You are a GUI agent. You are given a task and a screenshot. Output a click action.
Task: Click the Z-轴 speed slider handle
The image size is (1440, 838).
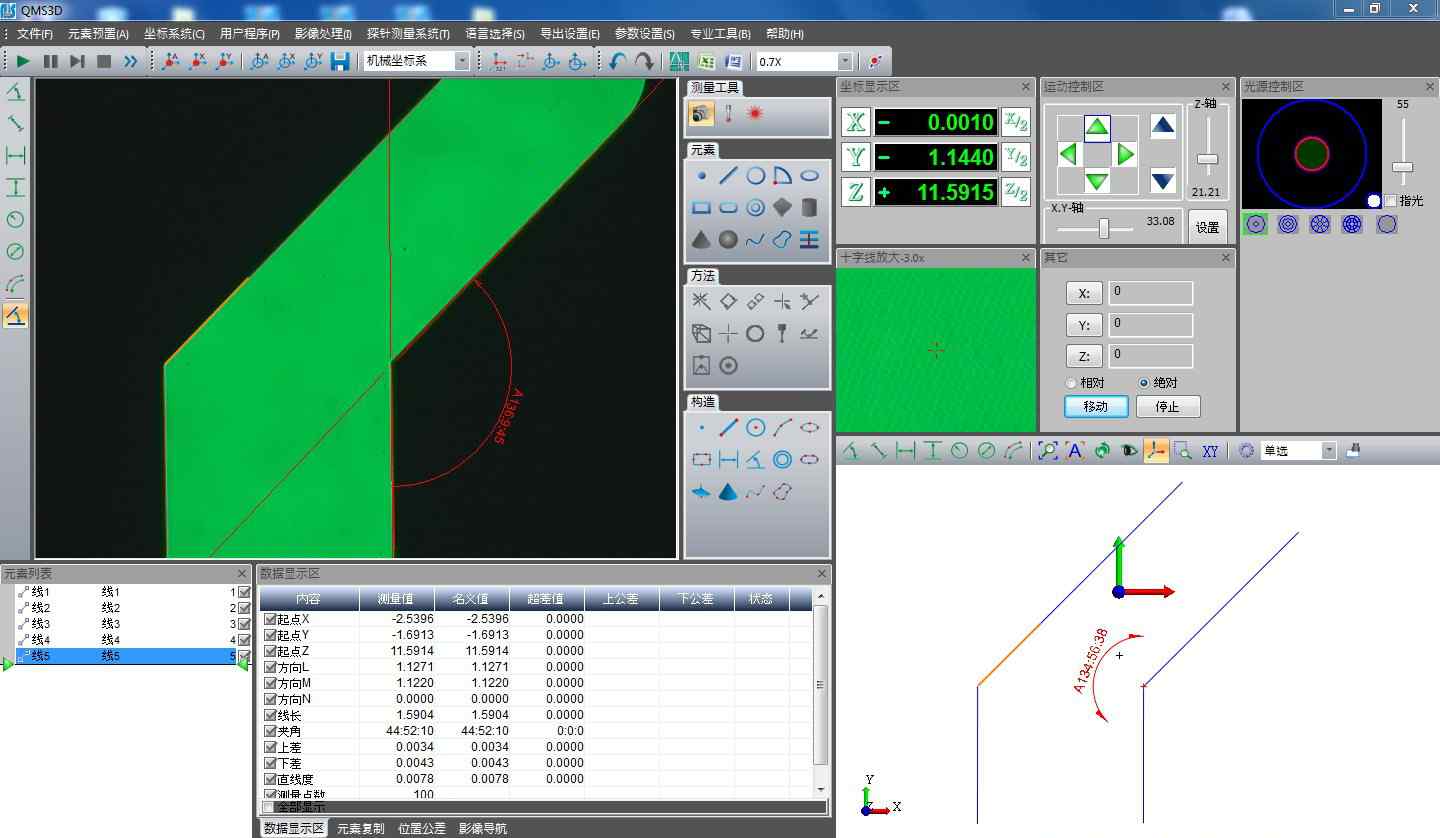point(1207,159)
